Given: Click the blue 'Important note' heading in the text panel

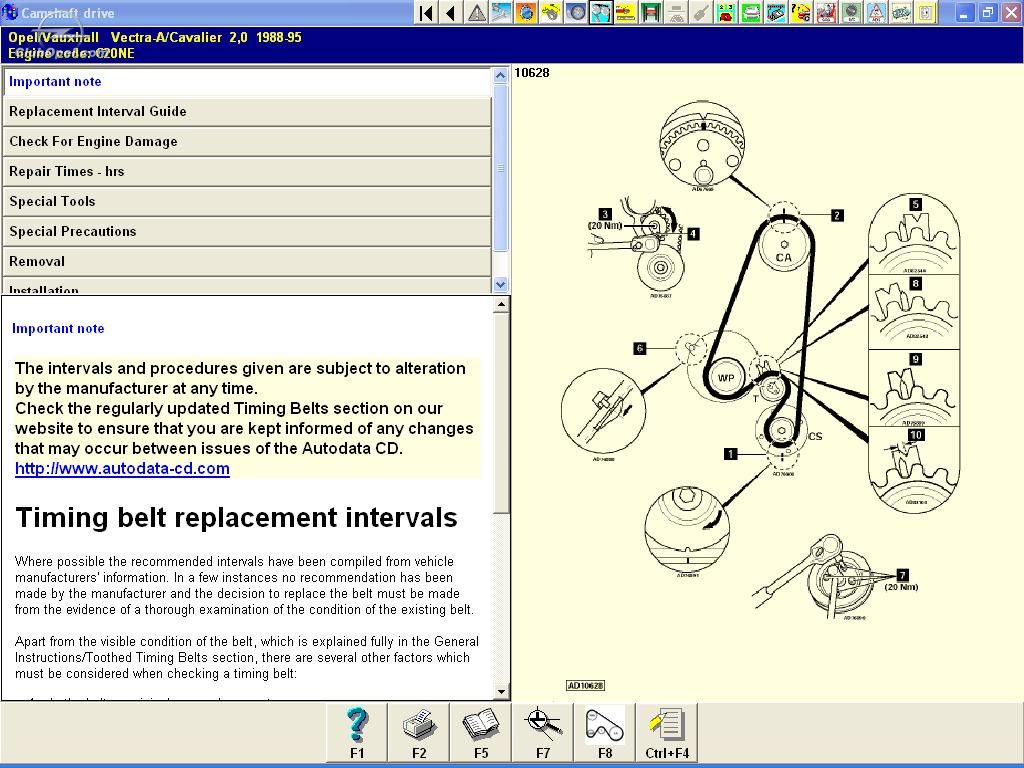Looking at the screenshot, I should (58, 328).
